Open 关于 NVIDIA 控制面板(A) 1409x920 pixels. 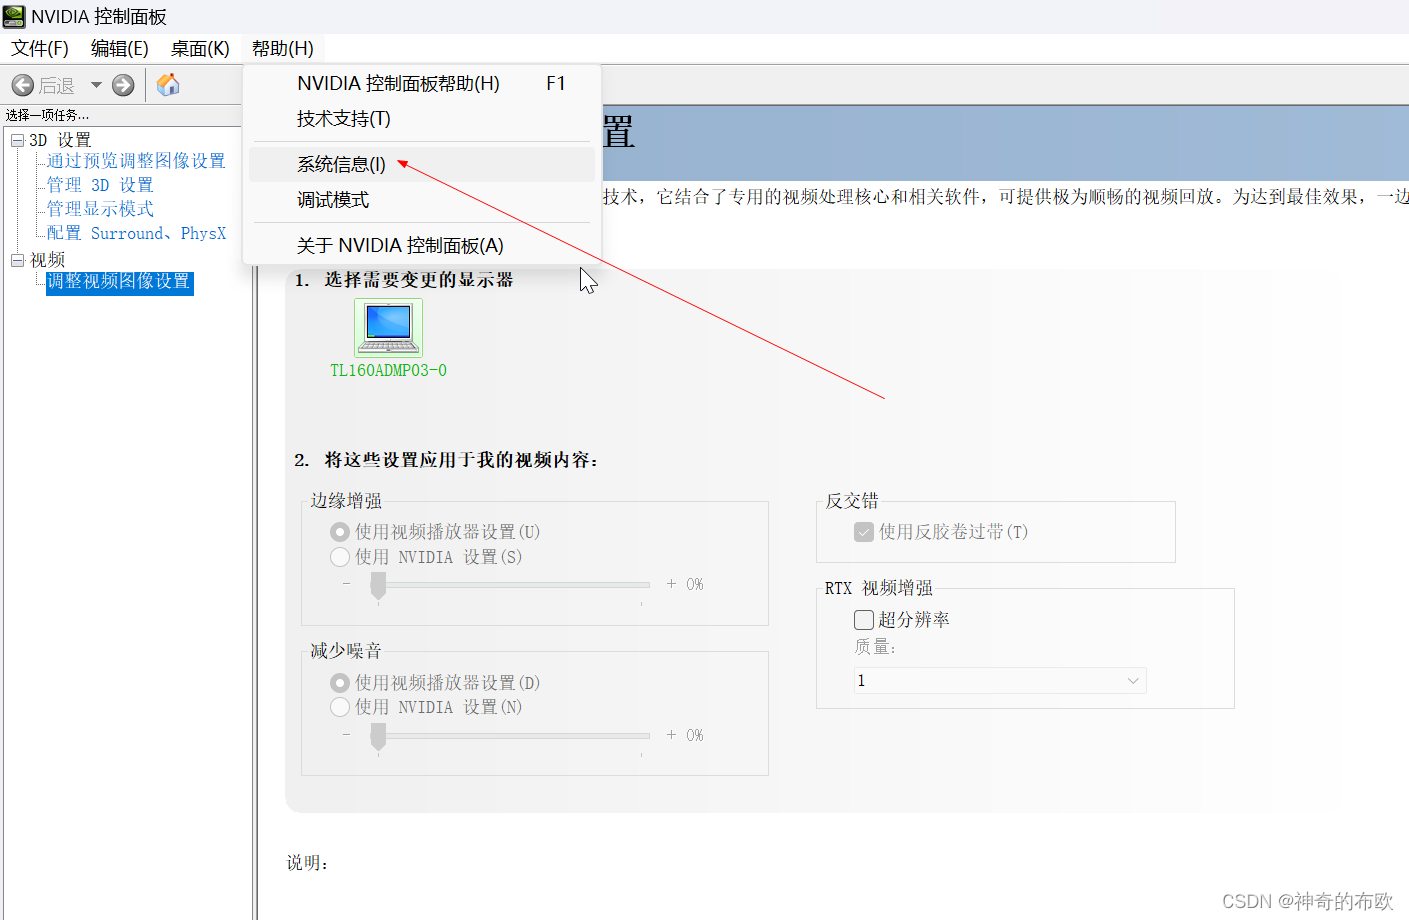422,246
